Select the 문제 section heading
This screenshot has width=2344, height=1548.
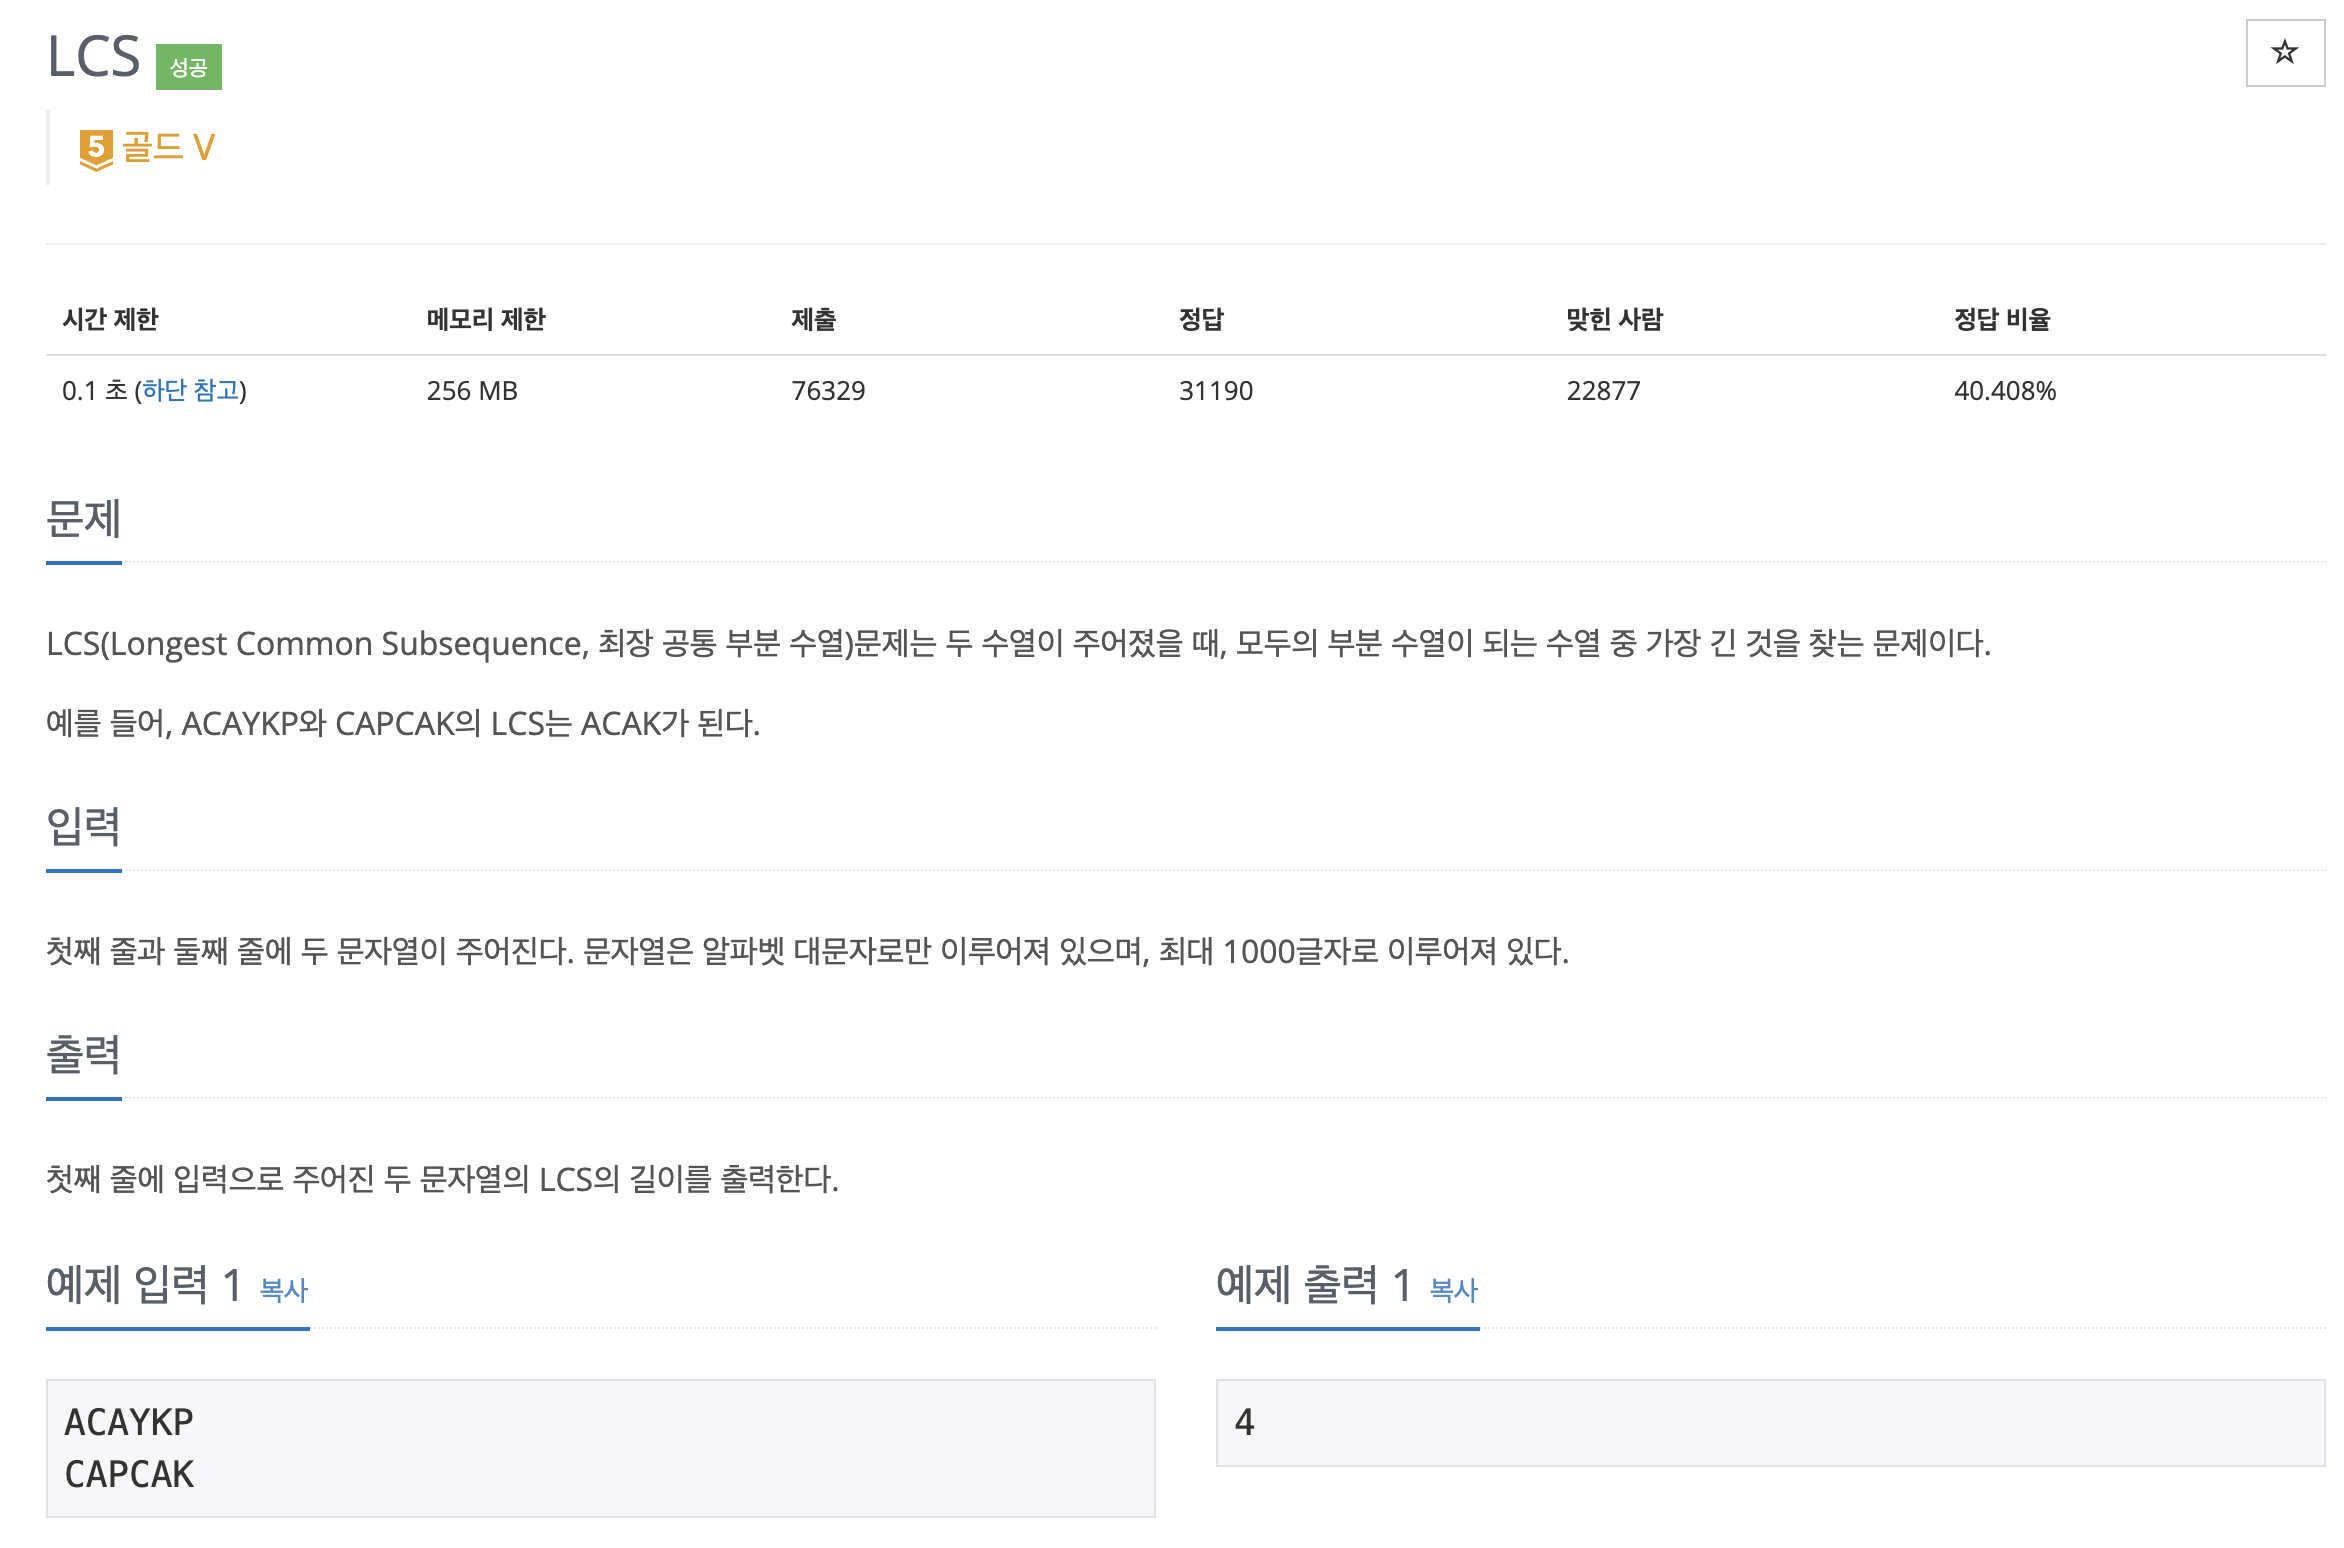(x=84, y=519)
